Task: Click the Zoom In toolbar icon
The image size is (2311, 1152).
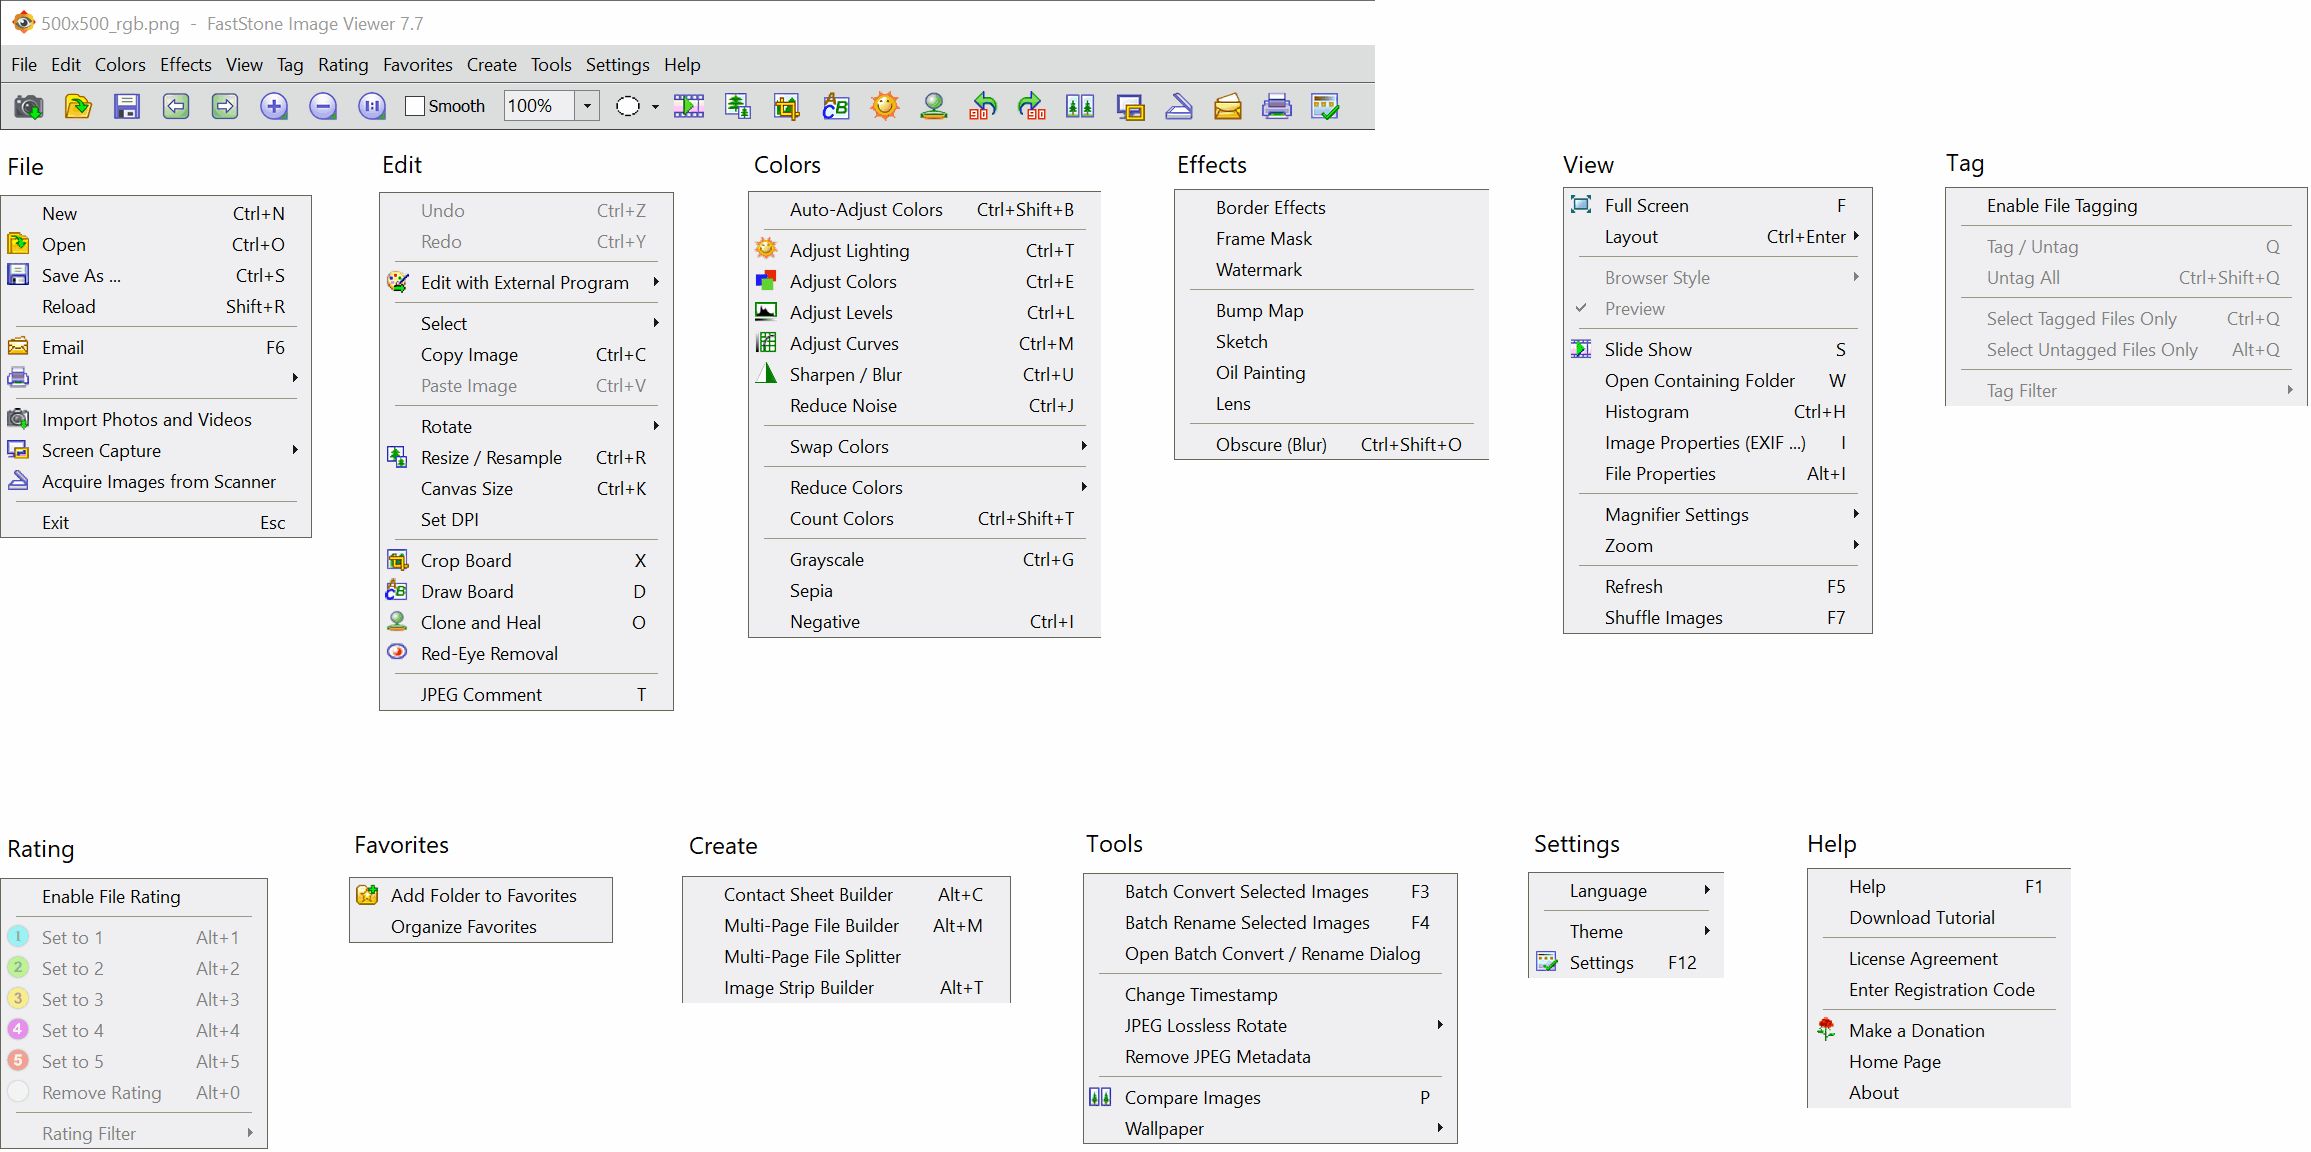Action: click(274, 106)
